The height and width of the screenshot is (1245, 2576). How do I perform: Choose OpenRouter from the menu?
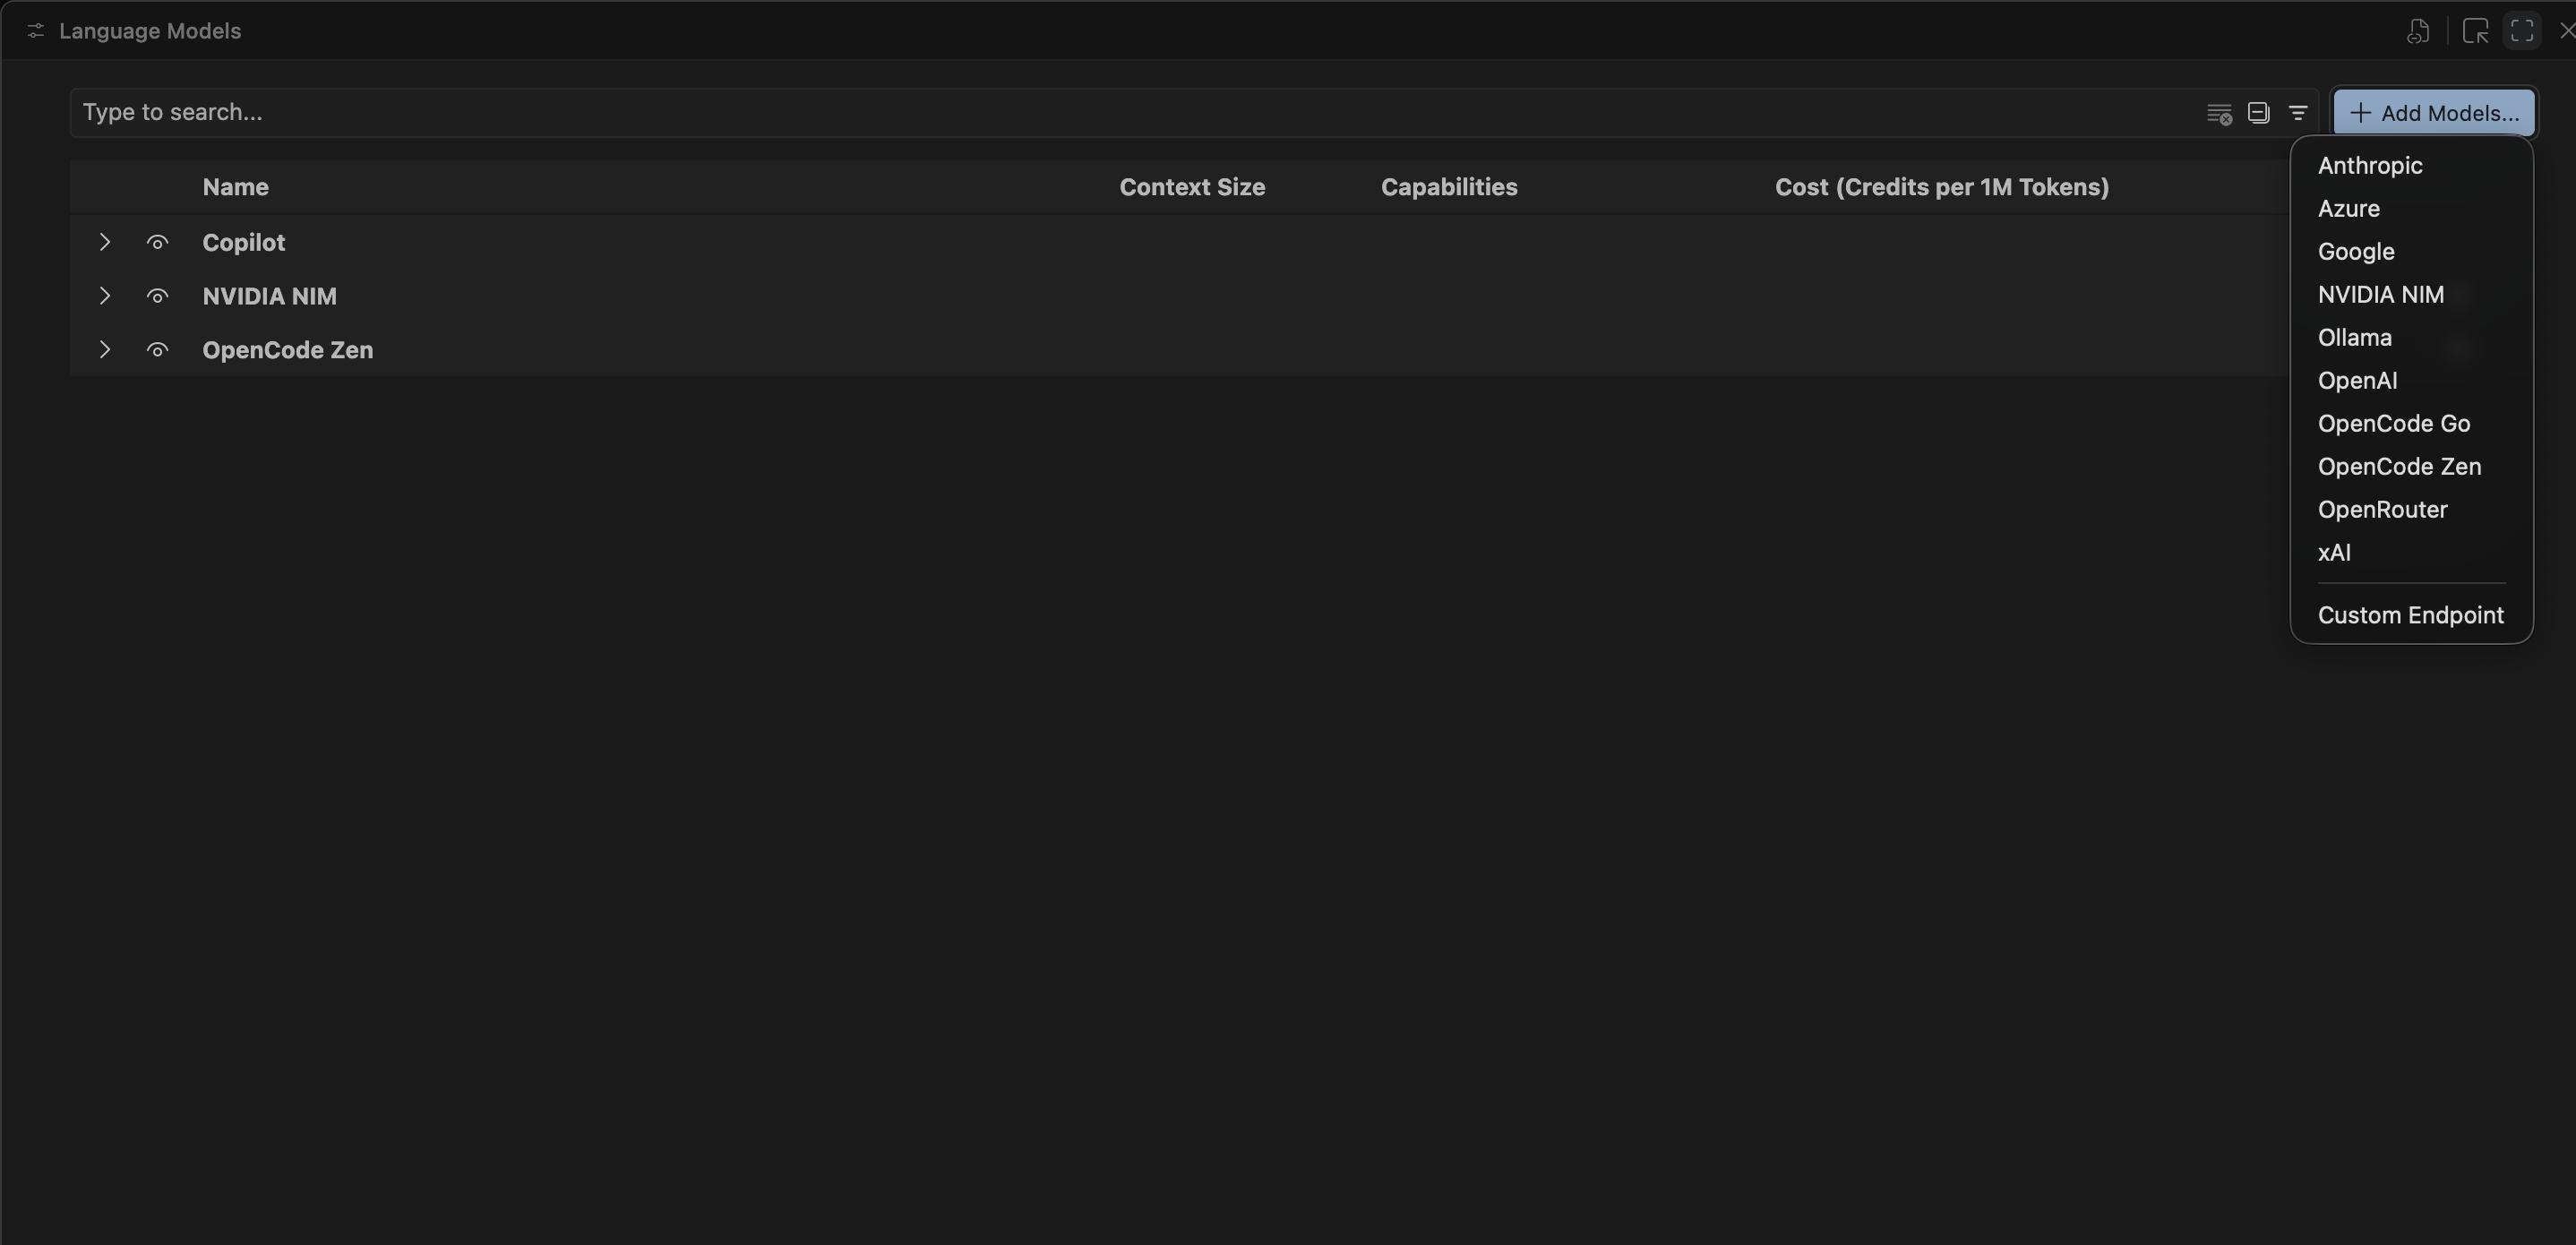[2411, 510]
